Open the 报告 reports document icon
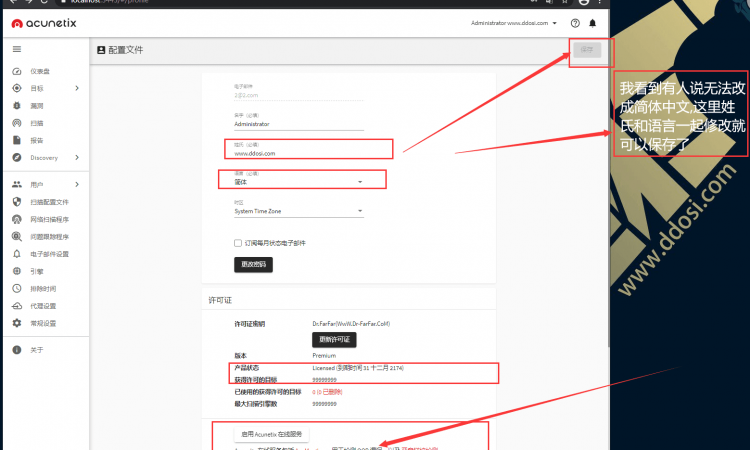The image size is (750, 450). [17, 140]
